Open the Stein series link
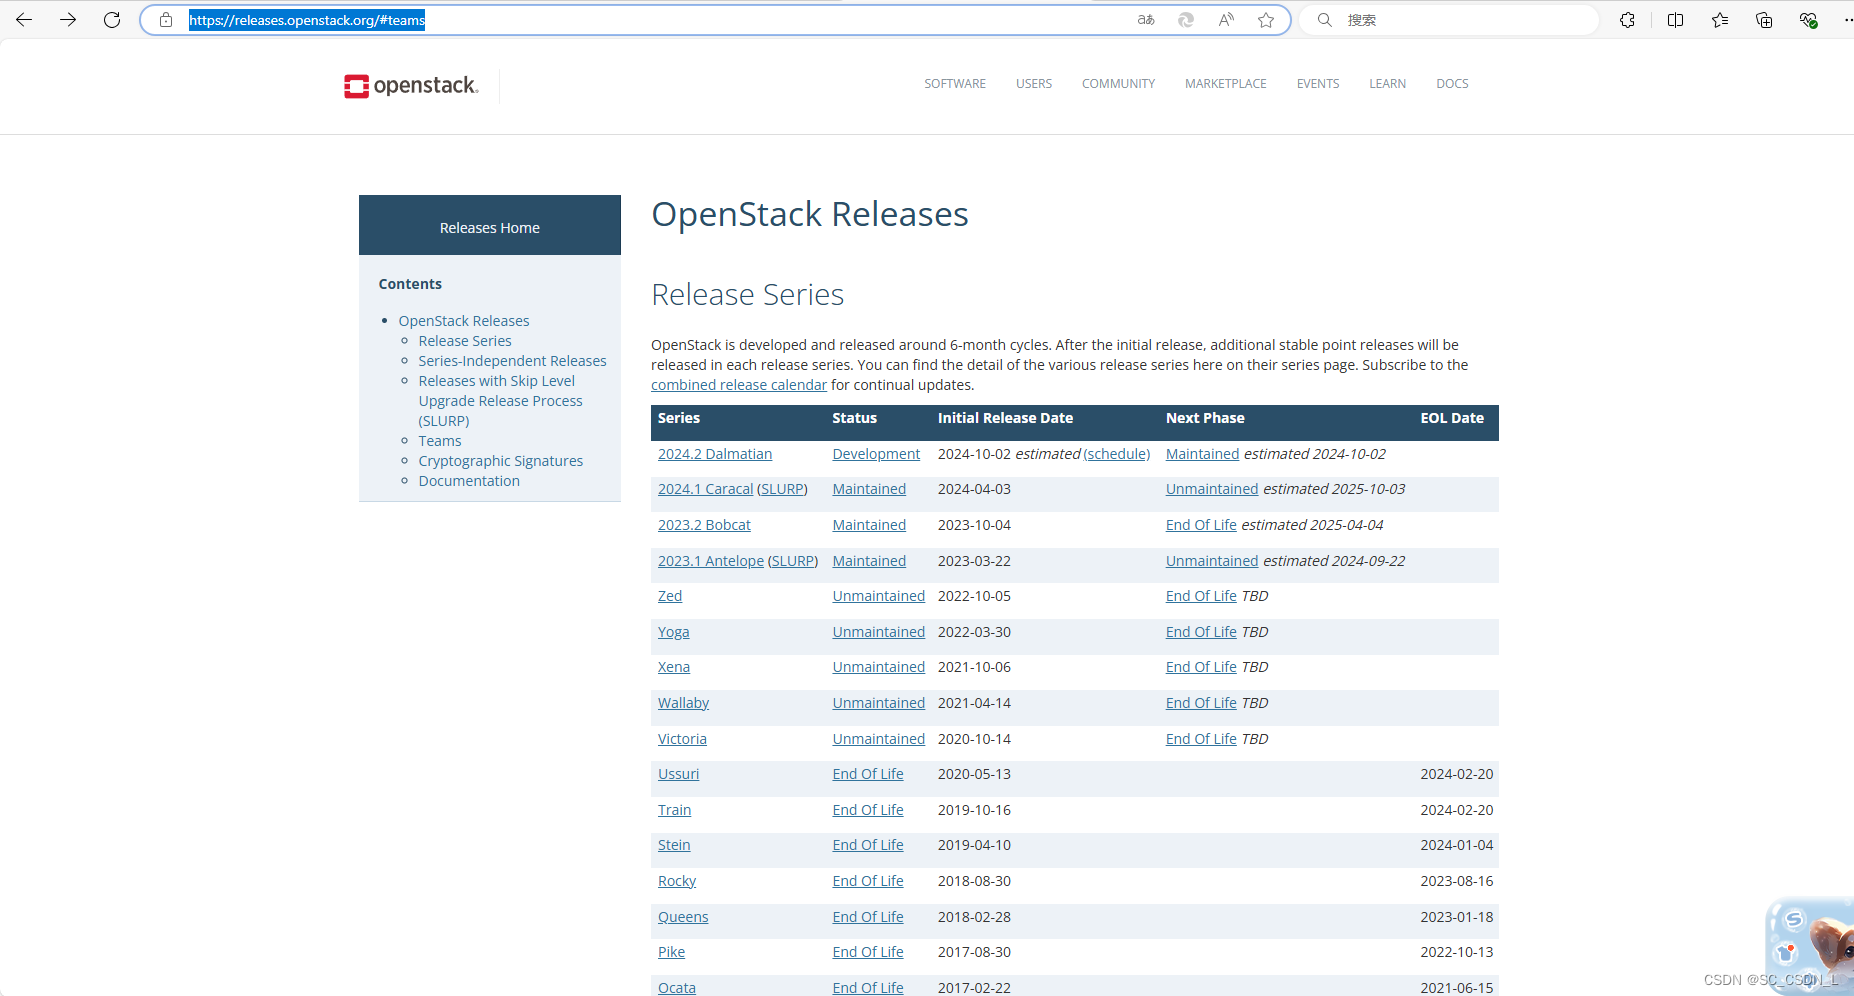The image size is (1854, 996). click(674, 845)
